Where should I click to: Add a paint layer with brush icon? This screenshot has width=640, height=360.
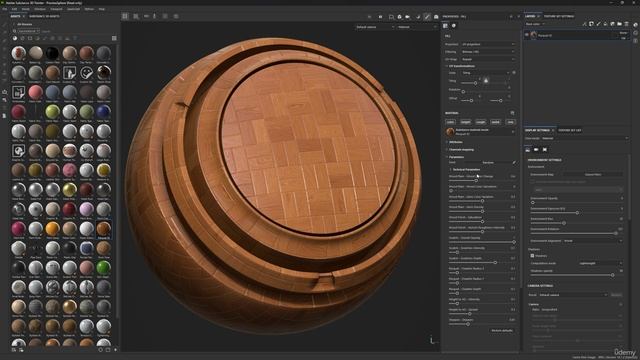598,24
